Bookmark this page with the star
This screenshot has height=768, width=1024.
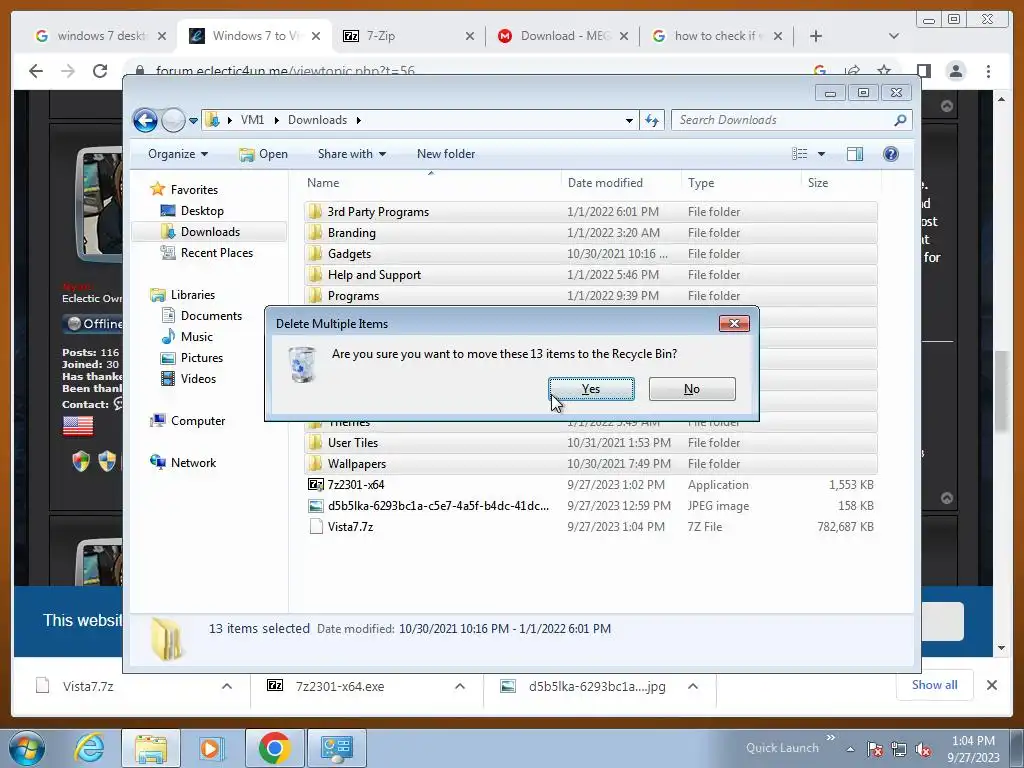(884, 71)
